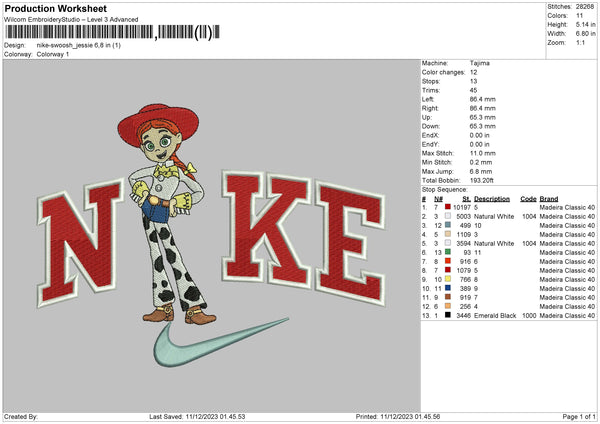Click the "Color changes:" label
The height and width of the screenshot is (424, 600).
click(x=443, y=72)
